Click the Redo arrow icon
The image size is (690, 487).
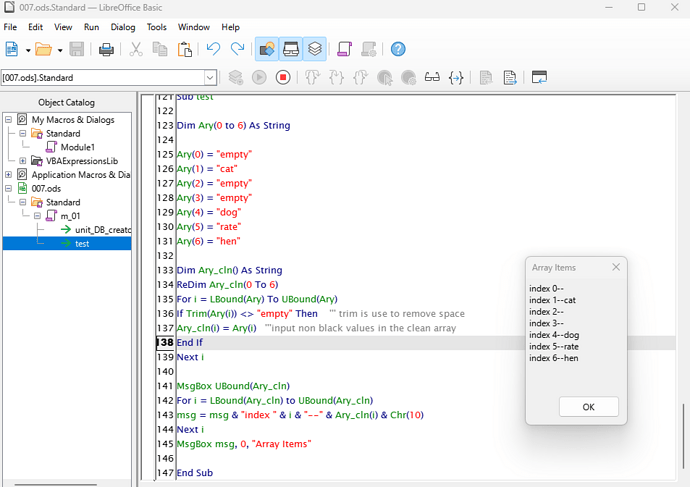click(x=237, y=49)
